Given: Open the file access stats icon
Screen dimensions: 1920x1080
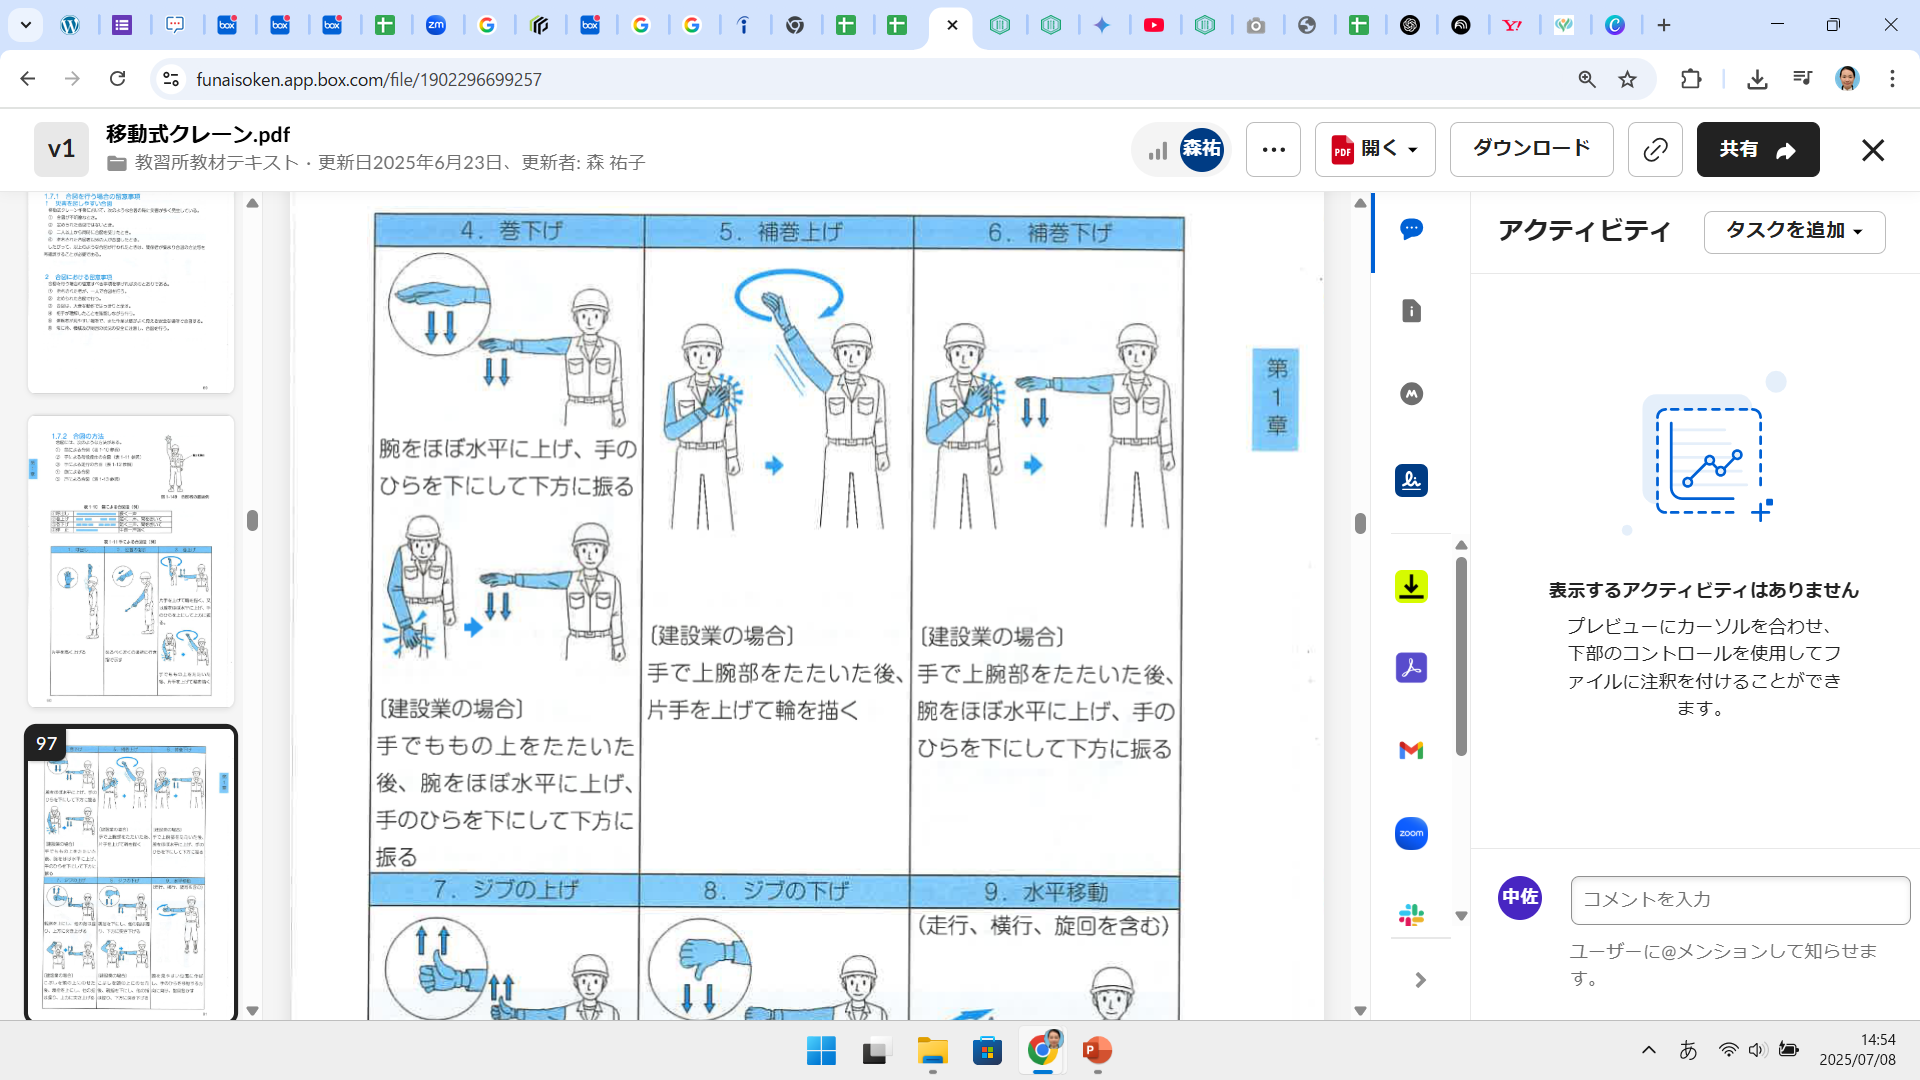Looking at the screenshot, I should (1158, 150).
